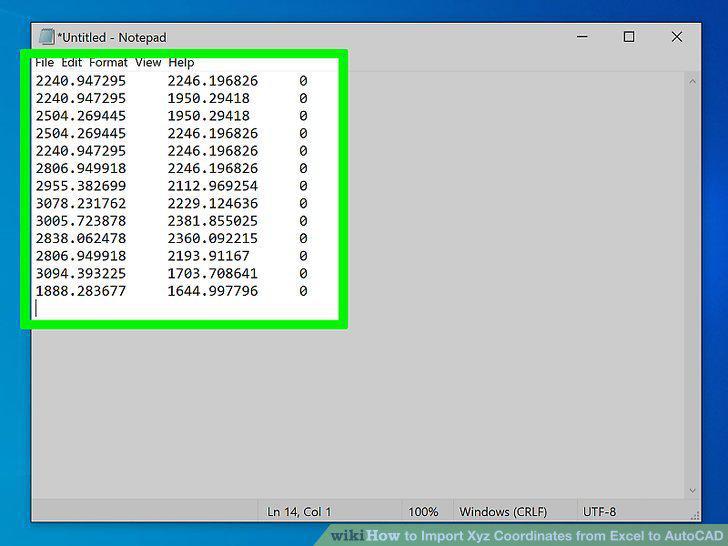Open the View menu

point(148,62)
